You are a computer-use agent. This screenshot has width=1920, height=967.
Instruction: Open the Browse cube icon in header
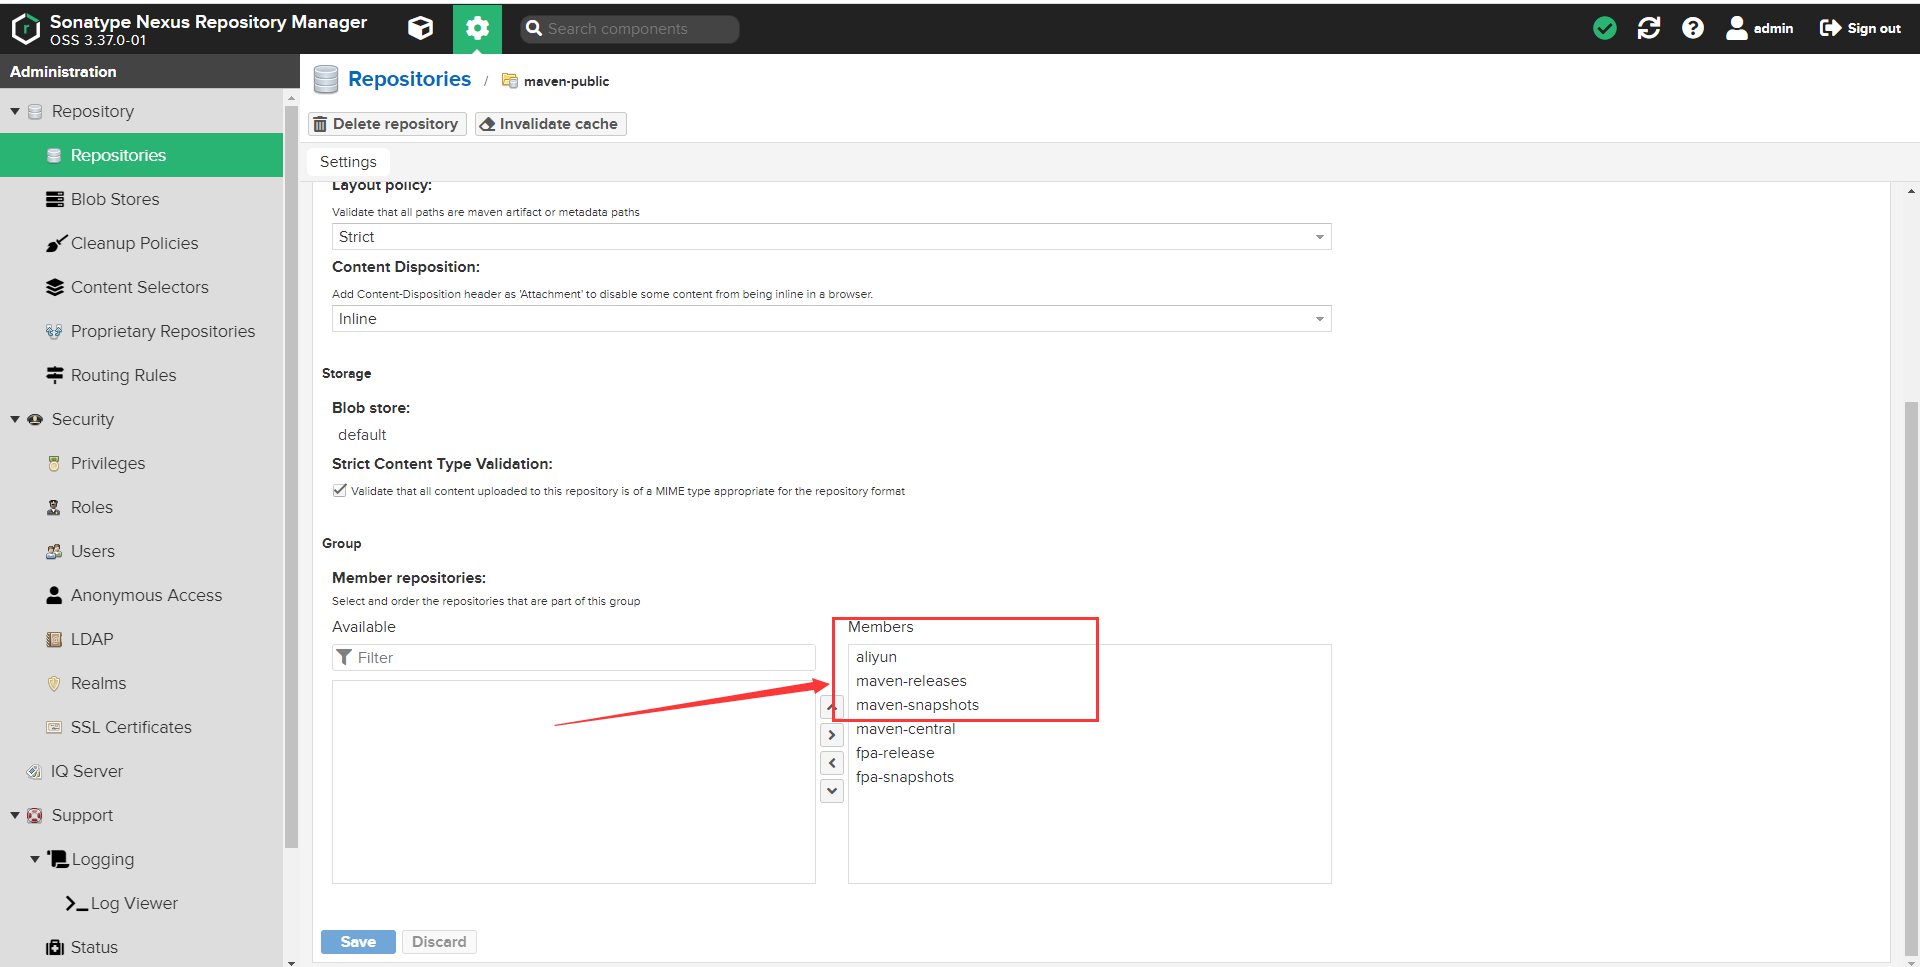pyautogui.click(x=421, y=28)
